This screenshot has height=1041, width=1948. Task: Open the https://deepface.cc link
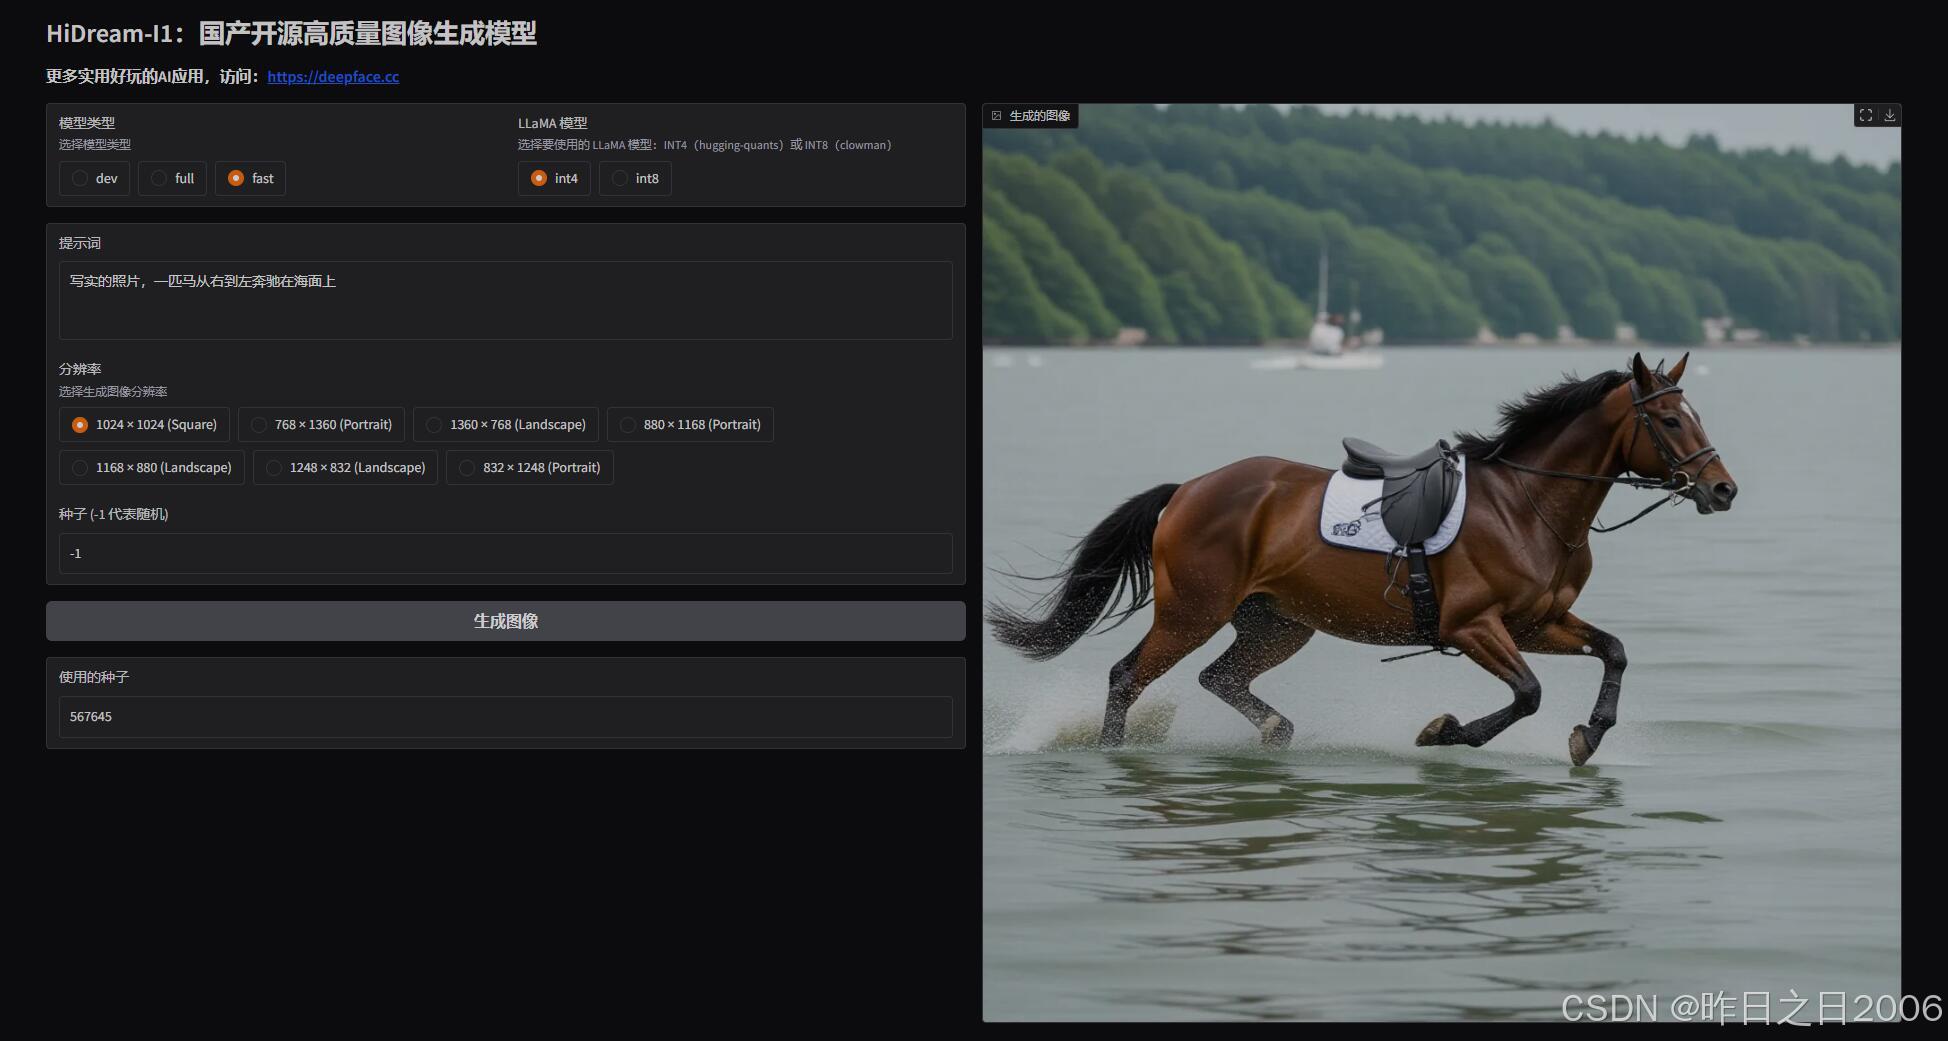(333, 77)
